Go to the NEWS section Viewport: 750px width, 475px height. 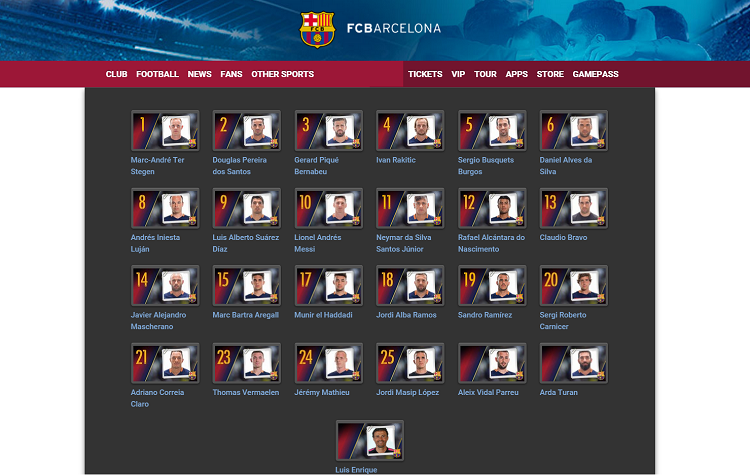pyautogui.click(x=199, y=74)
